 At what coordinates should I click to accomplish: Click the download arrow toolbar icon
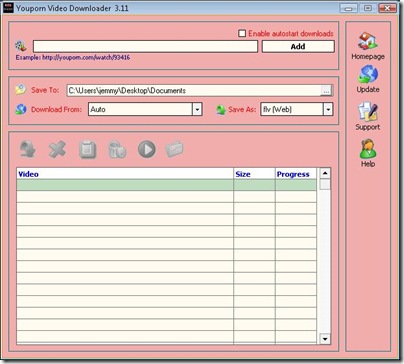click(28, 149)
